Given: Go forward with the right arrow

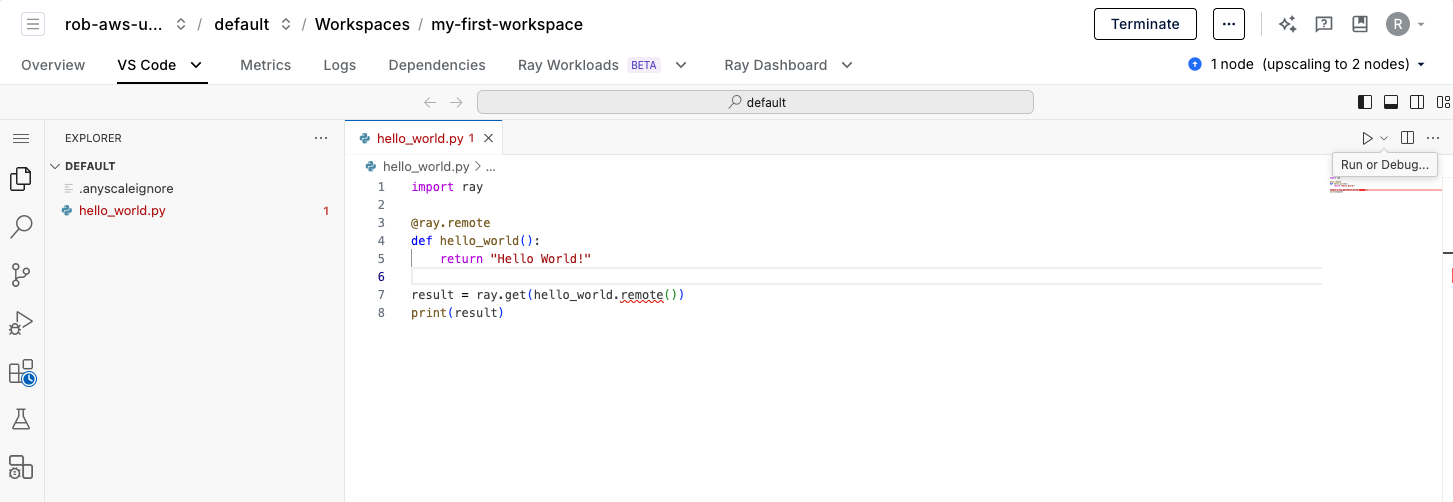Looking at the screenshot, I should 456,102.
